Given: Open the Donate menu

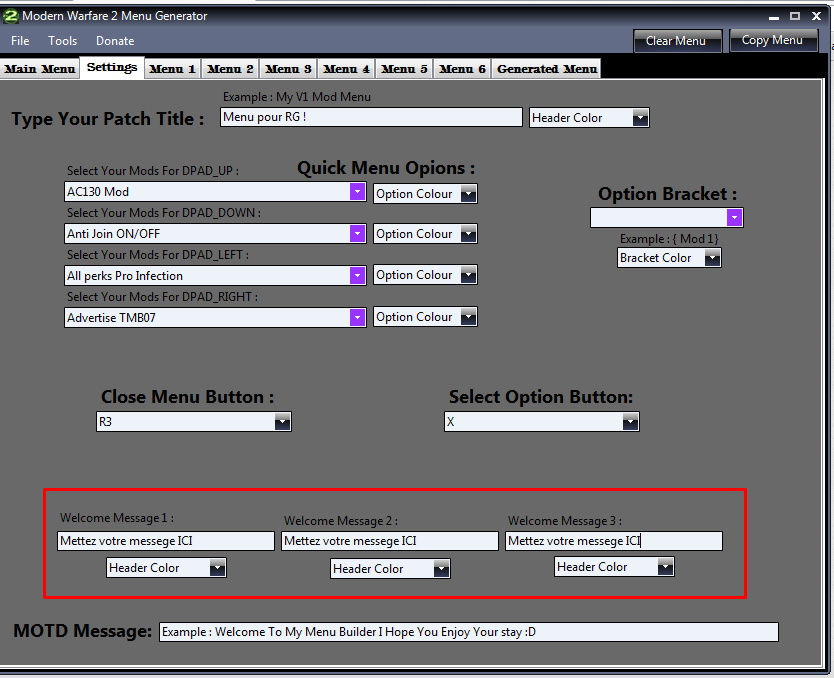Looking at the screenshot, I should coord(115,41).
